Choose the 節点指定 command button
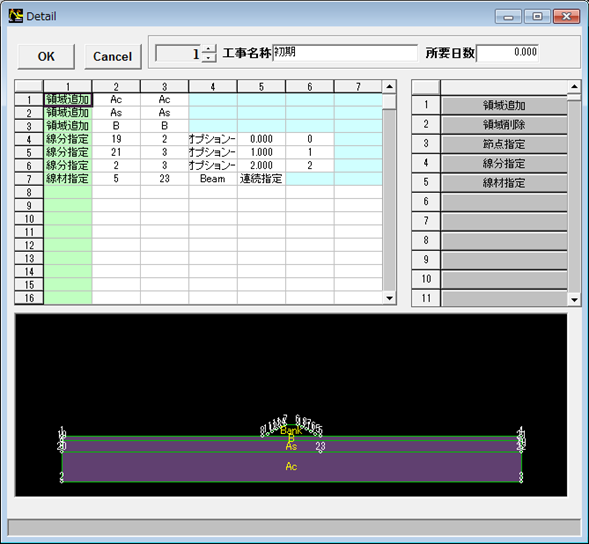 pos(504,144)
